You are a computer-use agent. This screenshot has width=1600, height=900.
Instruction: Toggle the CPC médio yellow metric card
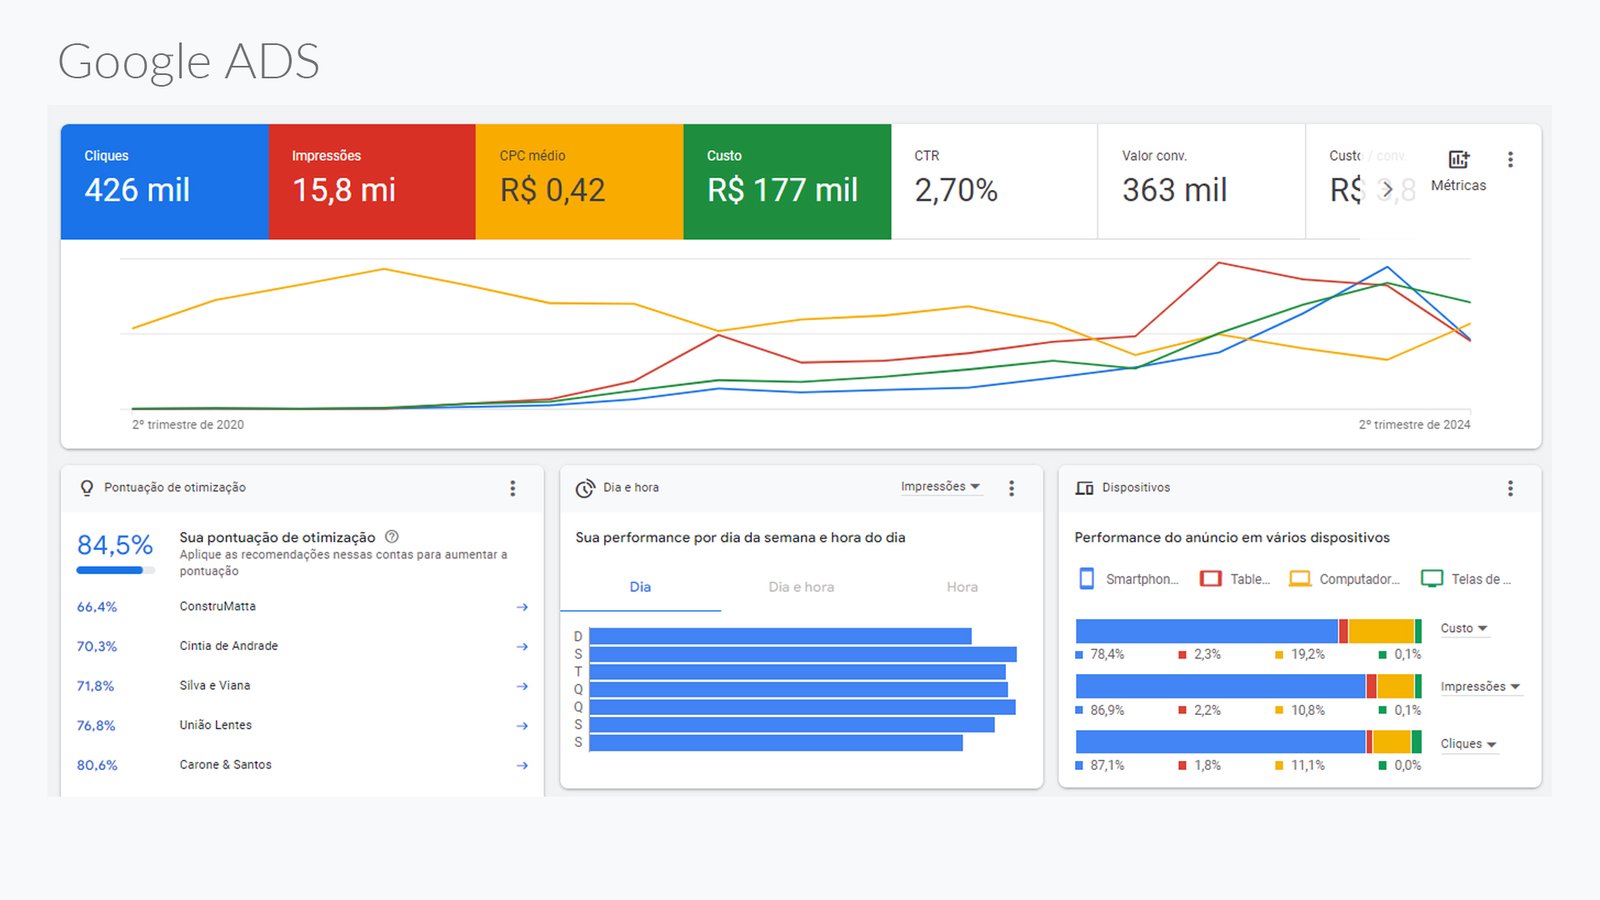click(579, 181)
